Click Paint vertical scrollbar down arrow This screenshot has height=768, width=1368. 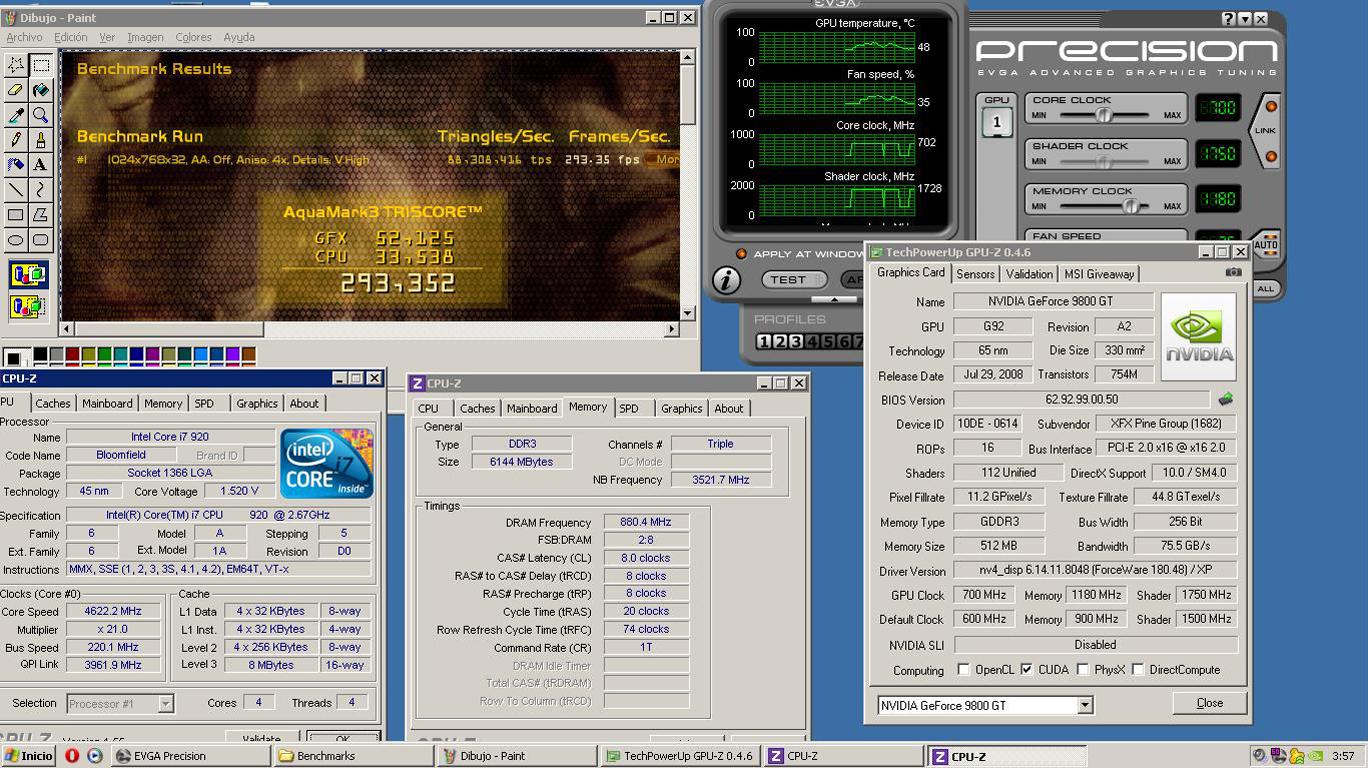[687, 313]
